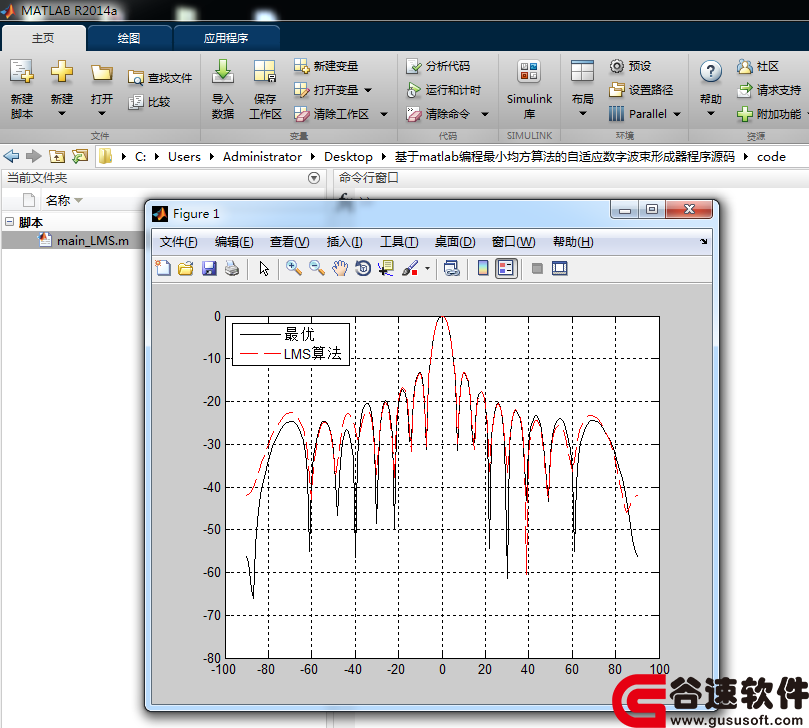Click the Save Workspace (保存工作区) icon
This screenshot has height=728, width=809.
coord(265,72)
